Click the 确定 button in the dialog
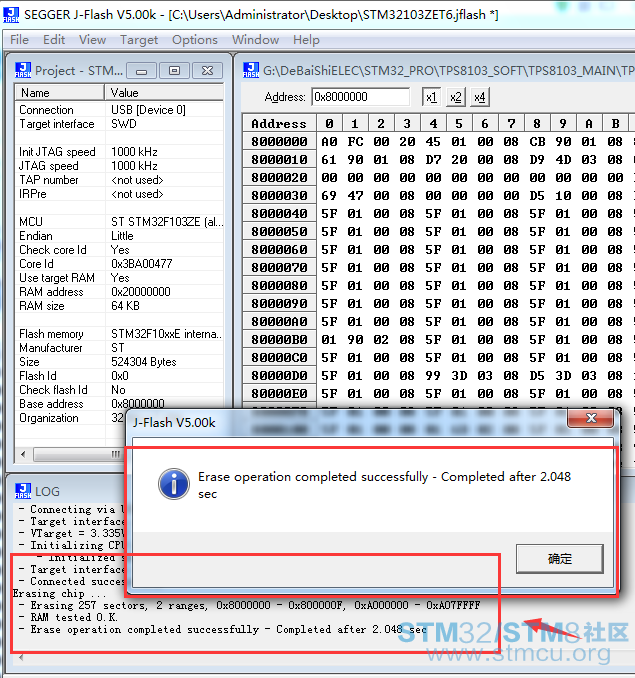The height and width of the screenshot is (678, 635). (559, 559)
